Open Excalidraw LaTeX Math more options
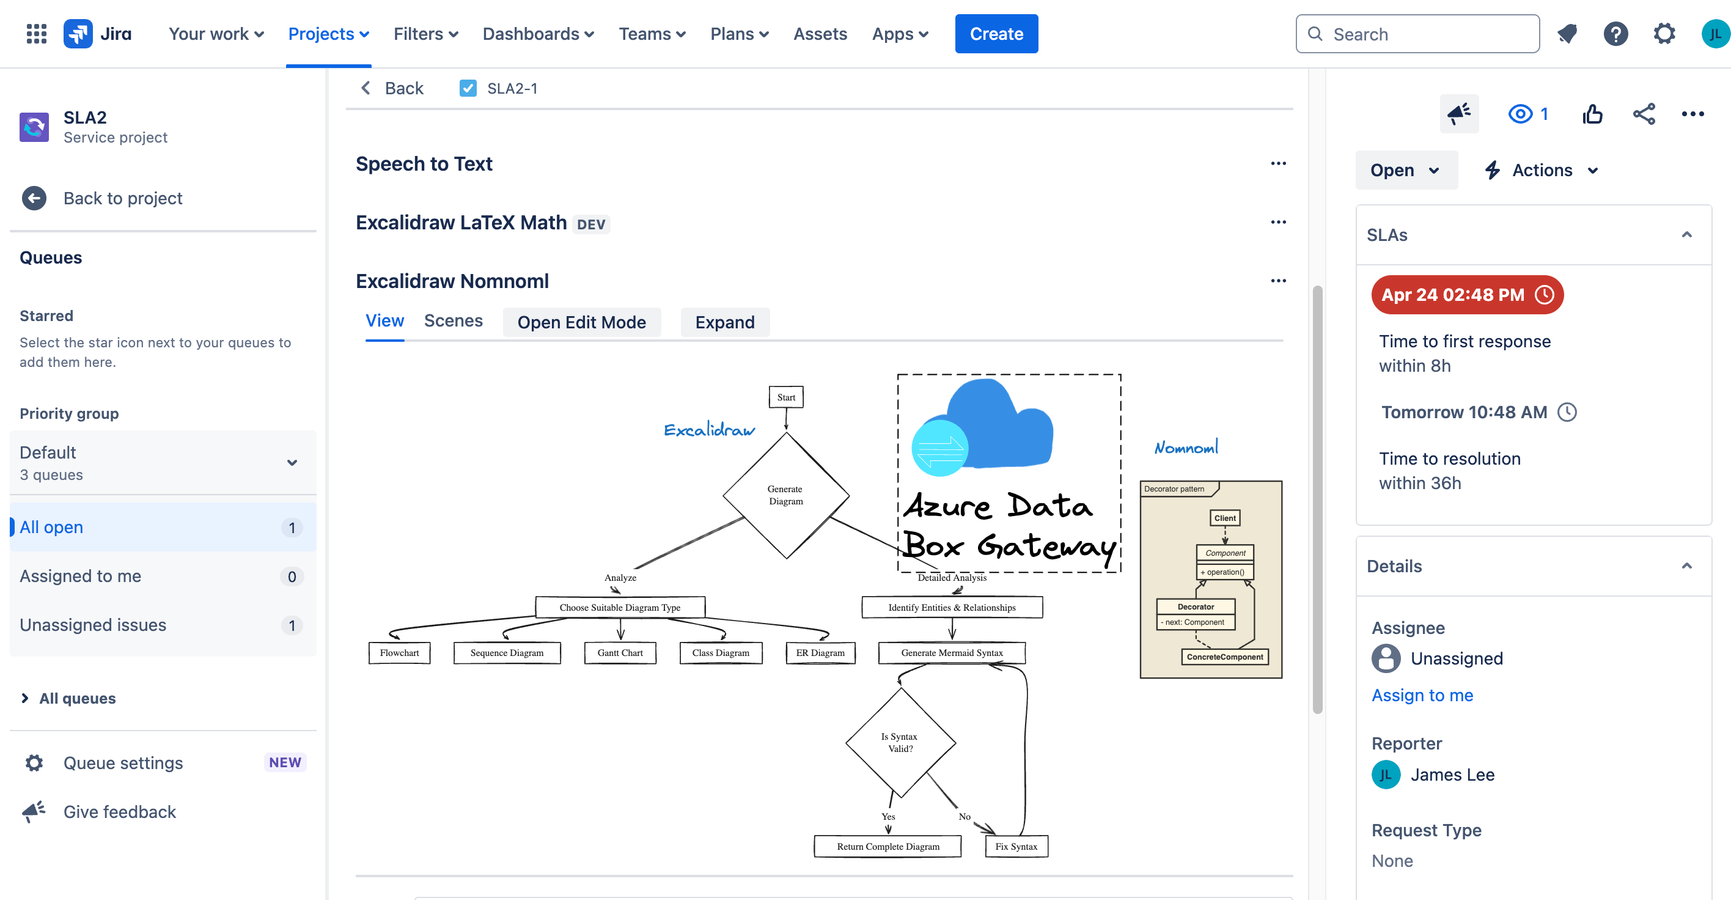 pos(1278,222)
